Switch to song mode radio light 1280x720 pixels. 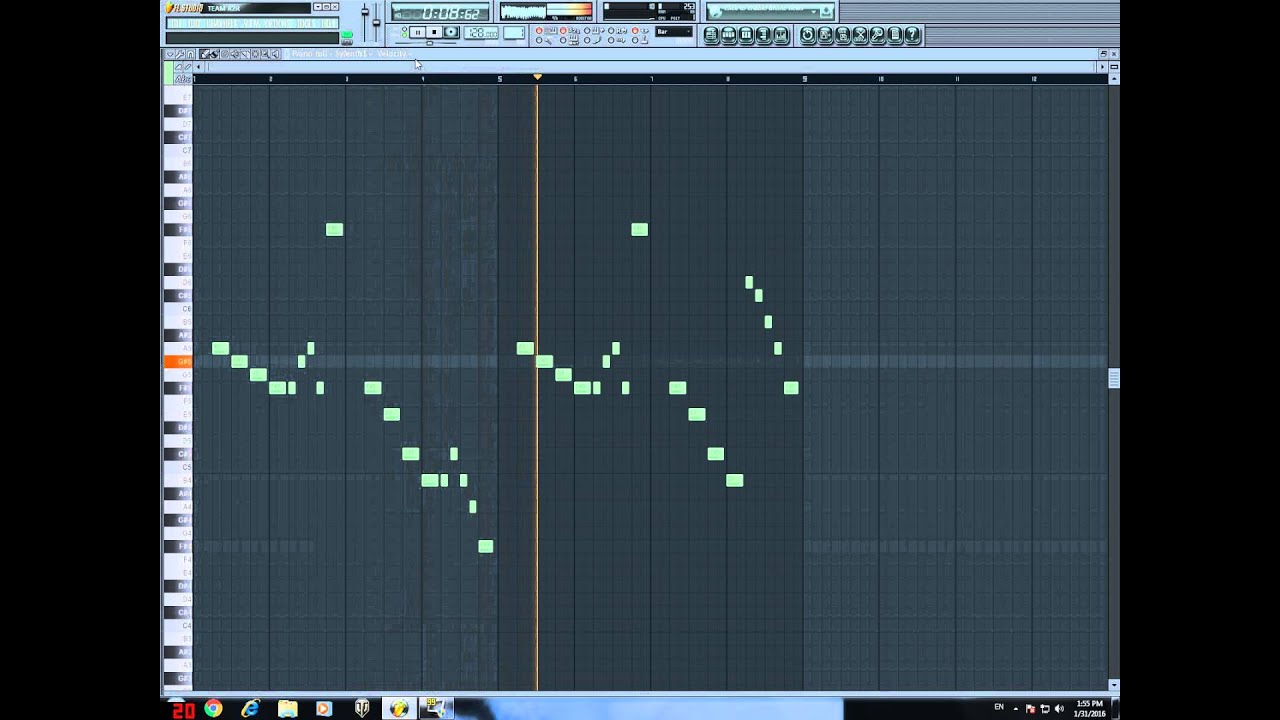point(404,35)
